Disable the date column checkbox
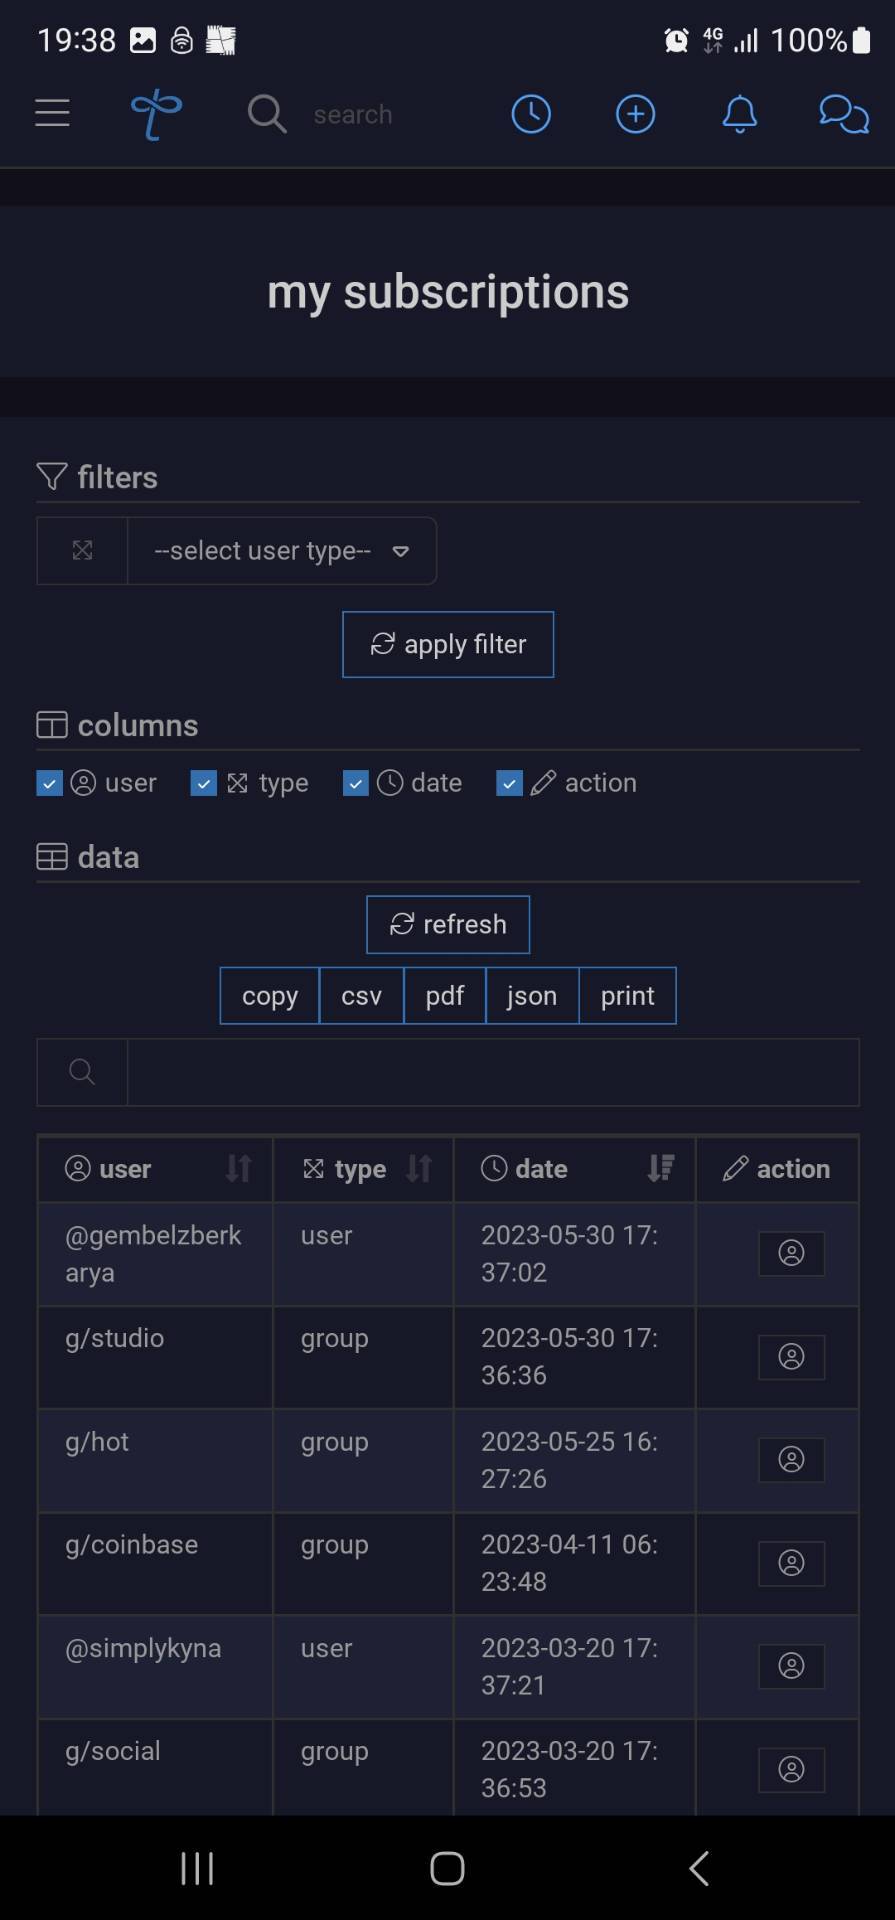895x1920 pixels. click(x=355, y=783)
